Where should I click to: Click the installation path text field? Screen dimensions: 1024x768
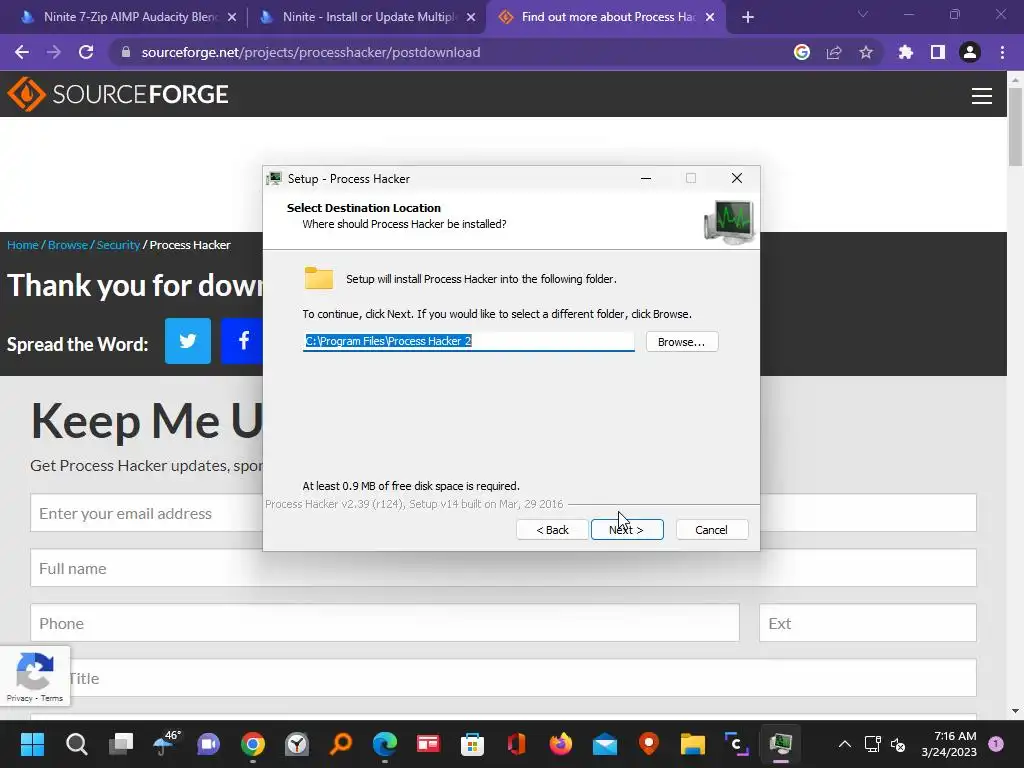tap(468, 341)
